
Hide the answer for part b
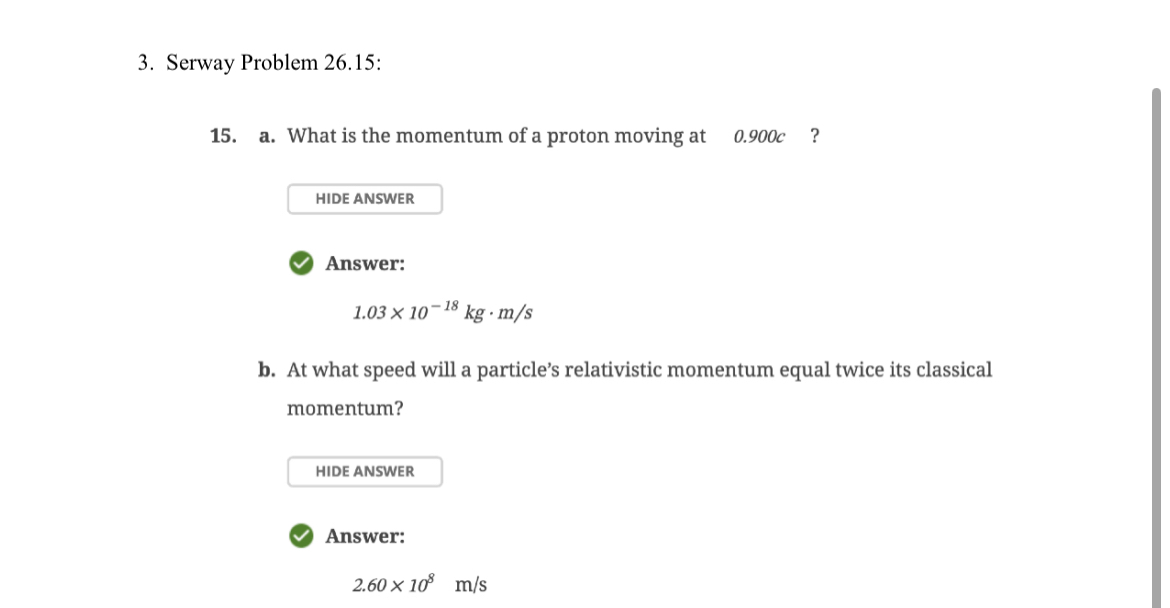[365, 471]
